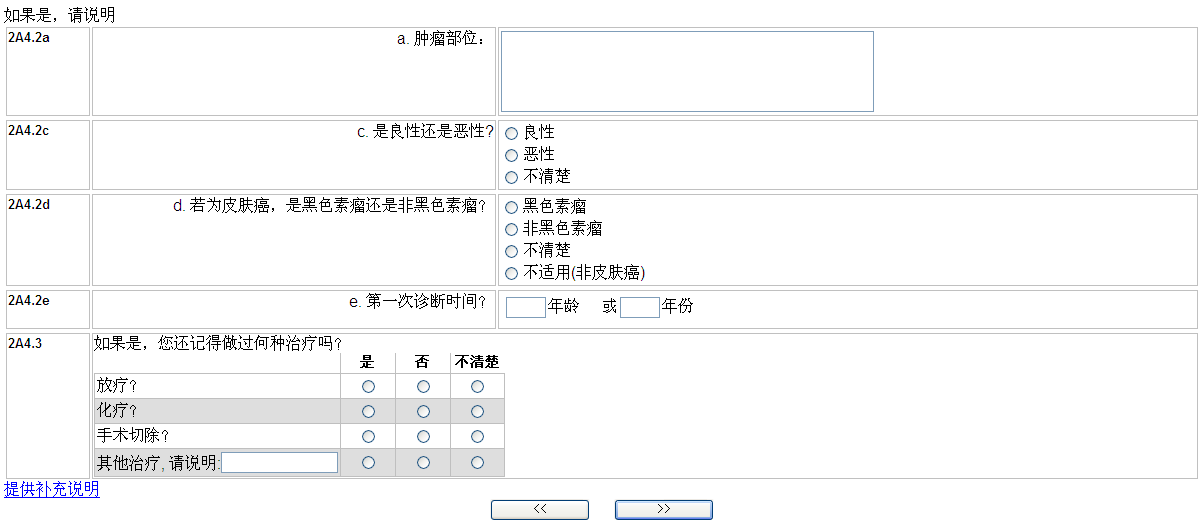Choose 不适用(非皮肤癌) option
1201x525 pixels.
(512, 273)
